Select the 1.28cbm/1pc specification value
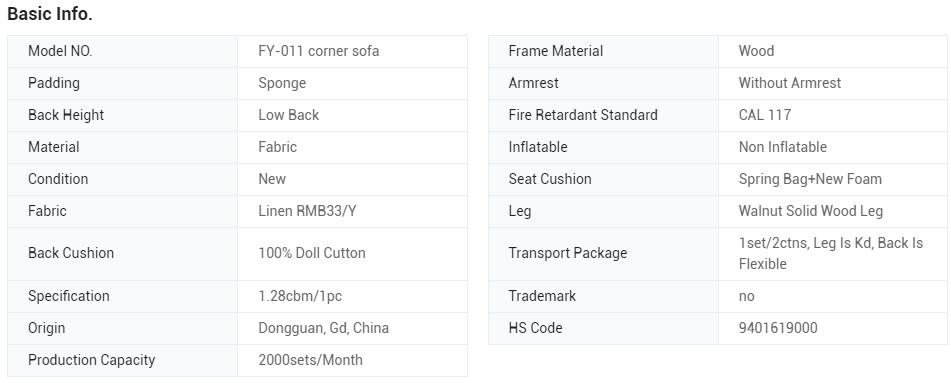Viewport: 951px width, 383px height. tap(300, 296)
